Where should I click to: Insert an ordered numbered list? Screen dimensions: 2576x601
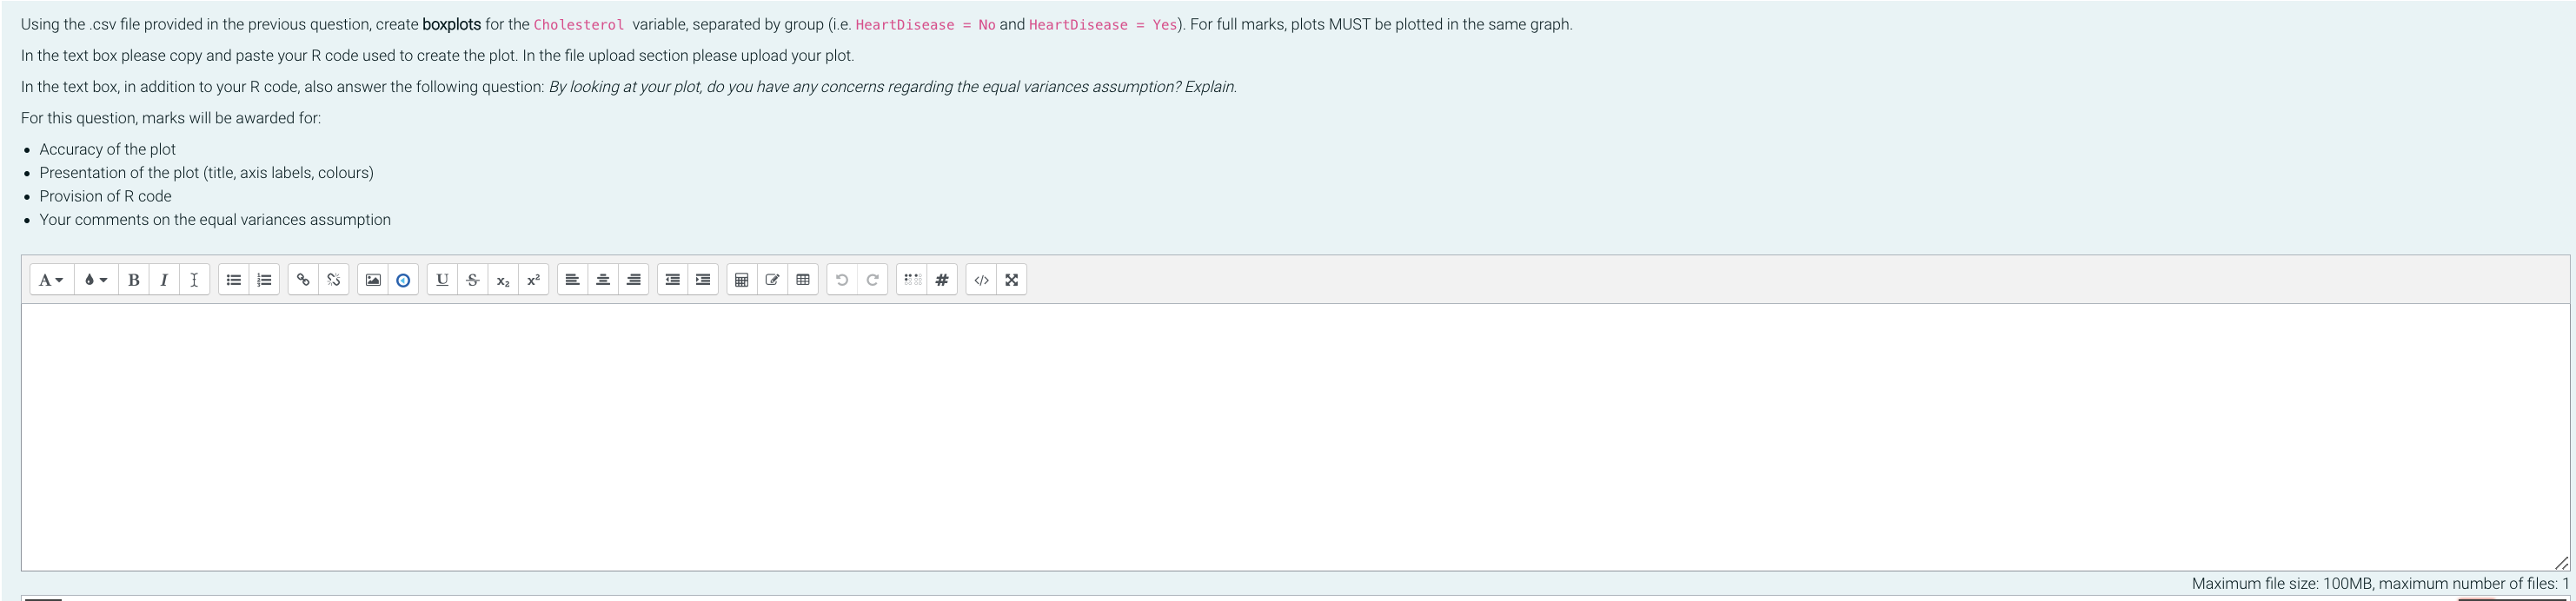264,280
